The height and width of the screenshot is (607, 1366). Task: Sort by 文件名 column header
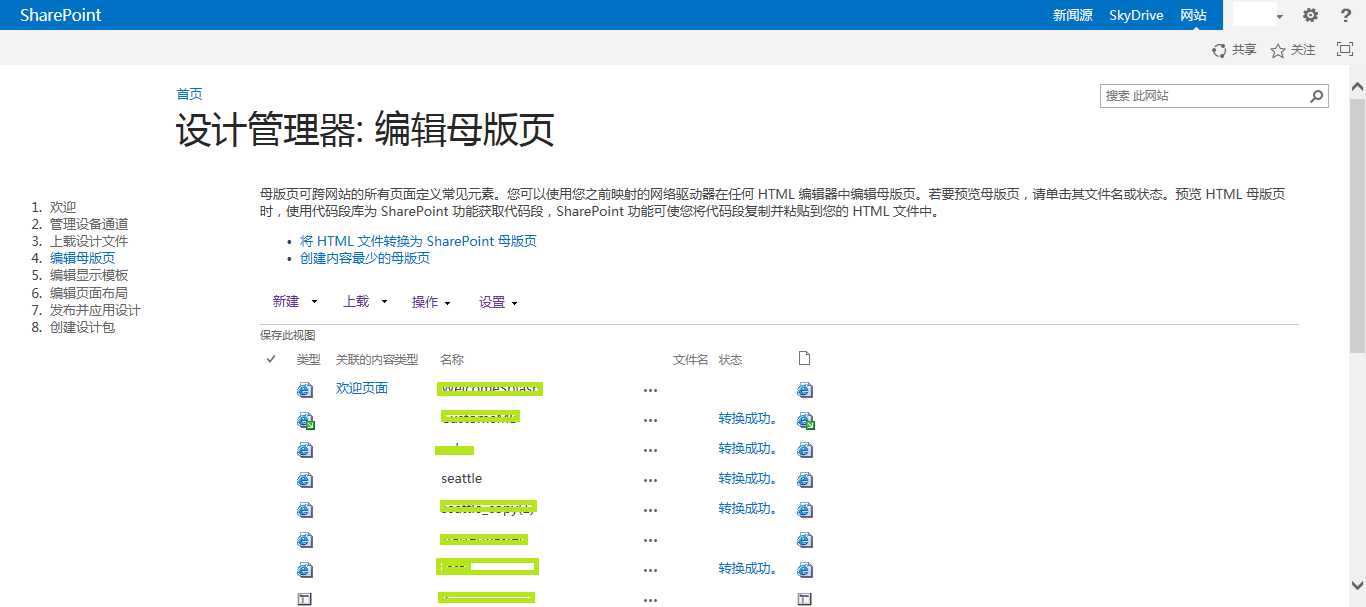tap(690, 359)
